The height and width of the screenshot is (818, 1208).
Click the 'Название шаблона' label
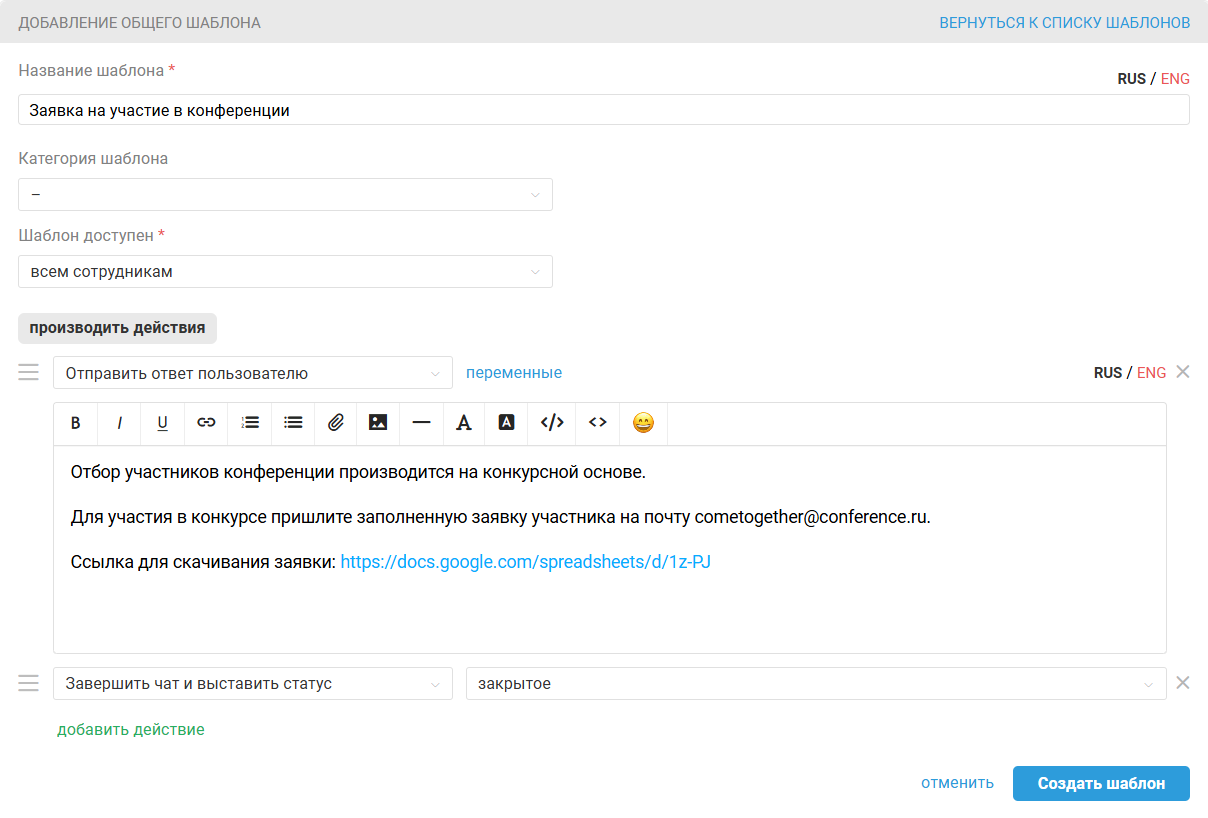(91, 71)
